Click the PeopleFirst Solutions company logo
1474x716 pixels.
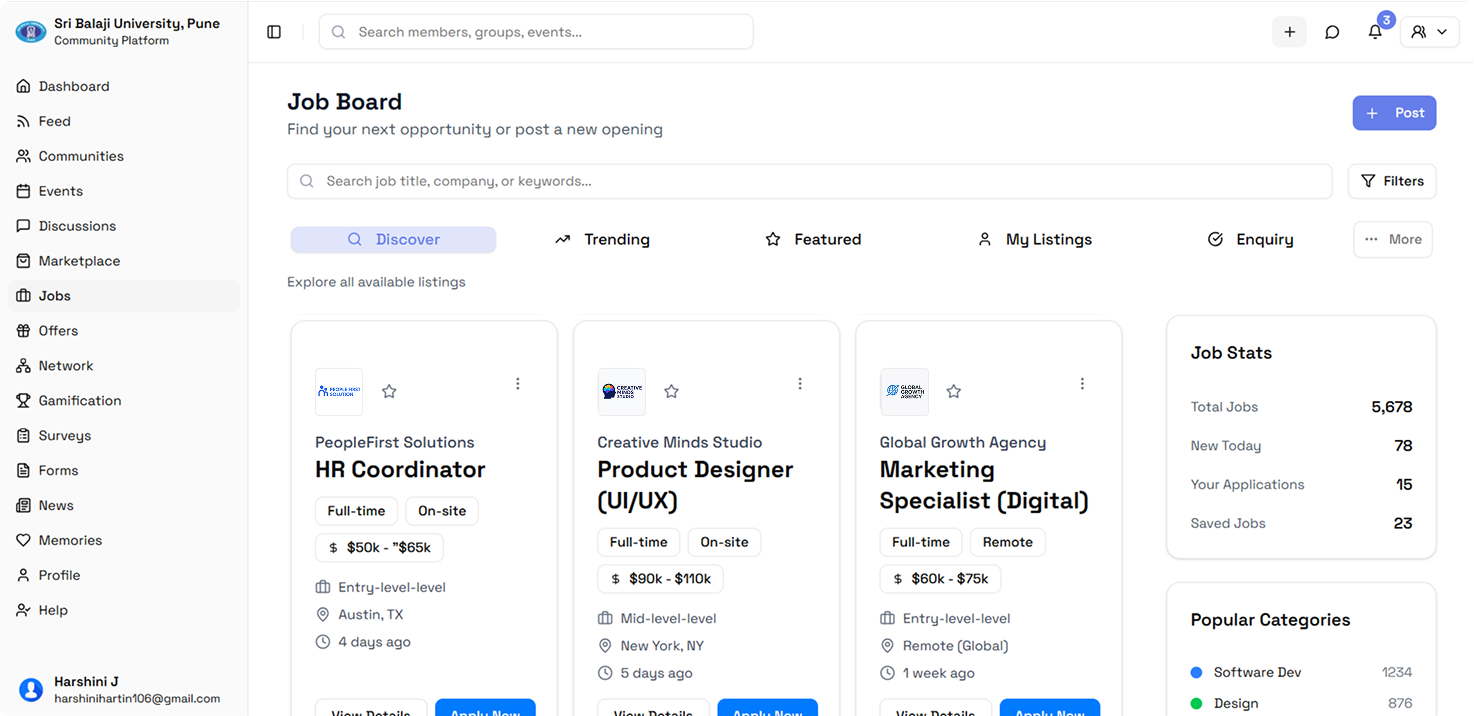click(x=339, y=392)
